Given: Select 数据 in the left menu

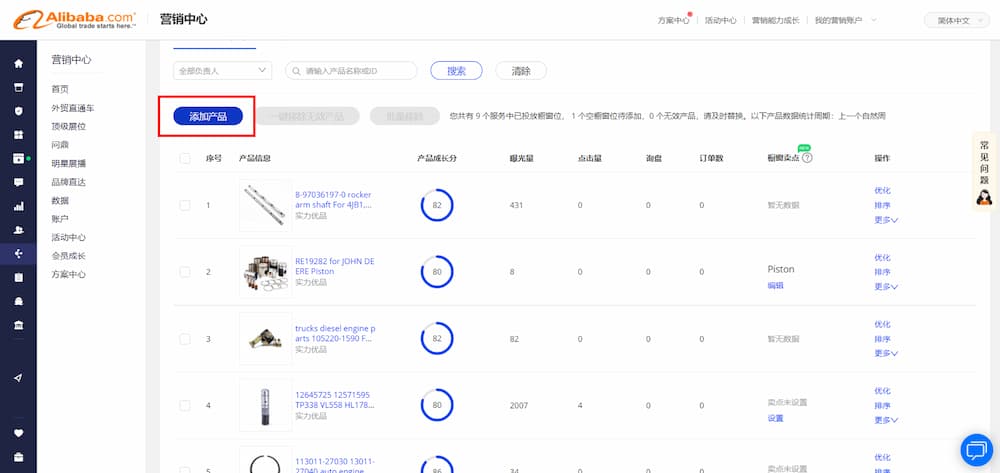Looking at the screenshot, I should coord(60,200).
